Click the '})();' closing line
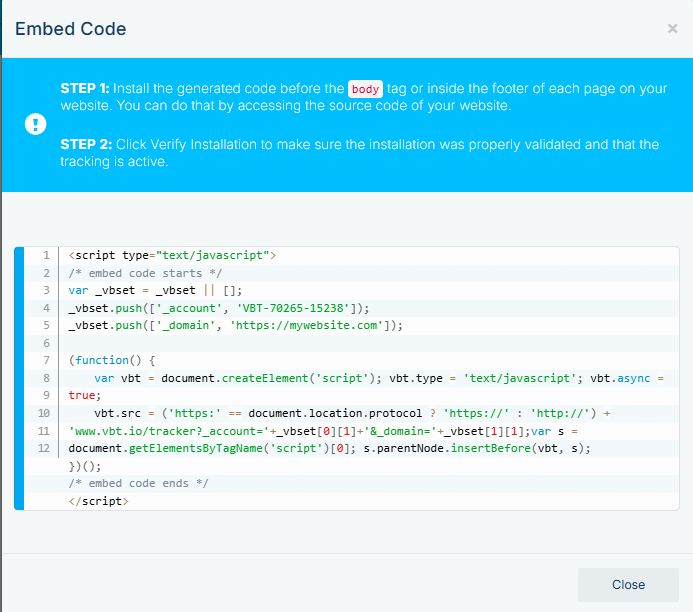The width and height of the screenshot is (693, 612). click(85, 466)
